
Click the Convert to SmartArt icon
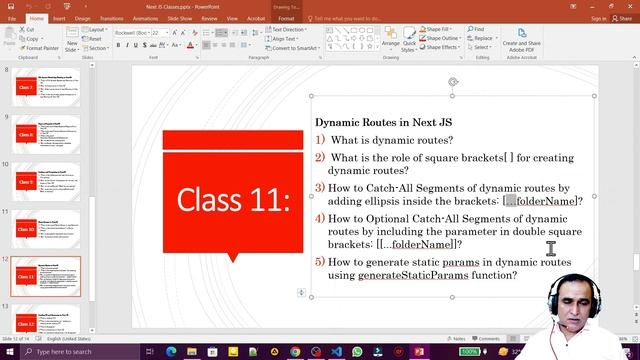(292, 48)
